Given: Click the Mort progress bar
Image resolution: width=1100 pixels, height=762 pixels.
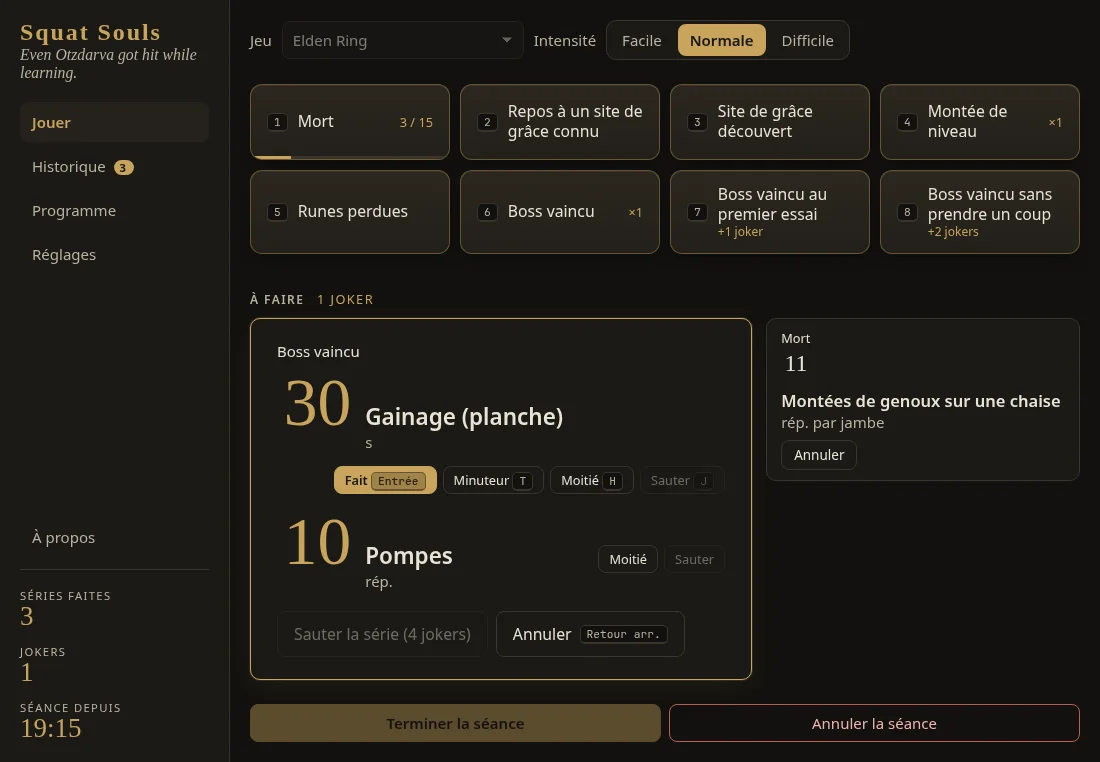Looking at the screenshot, I should [350, 157].
